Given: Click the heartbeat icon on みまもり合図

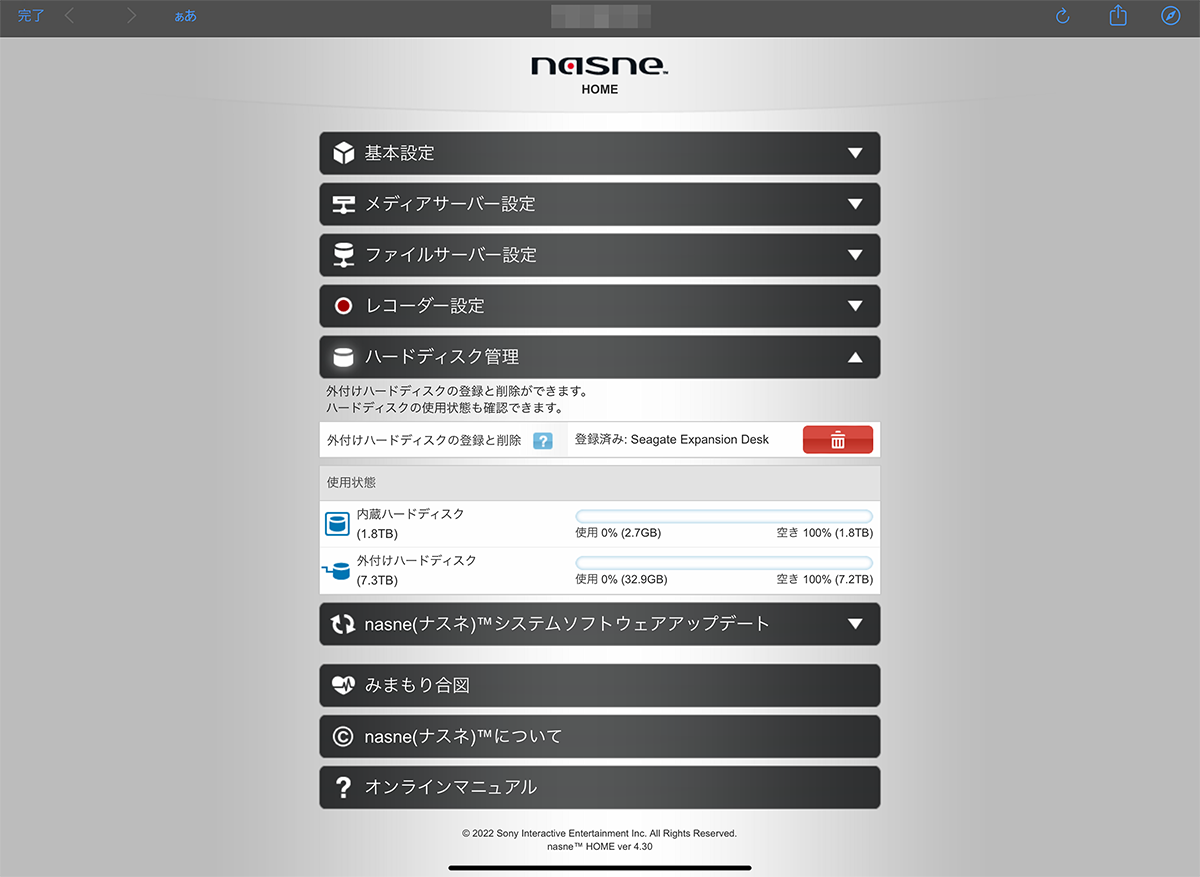Looking at the screenshot, I should coord(344,685).
